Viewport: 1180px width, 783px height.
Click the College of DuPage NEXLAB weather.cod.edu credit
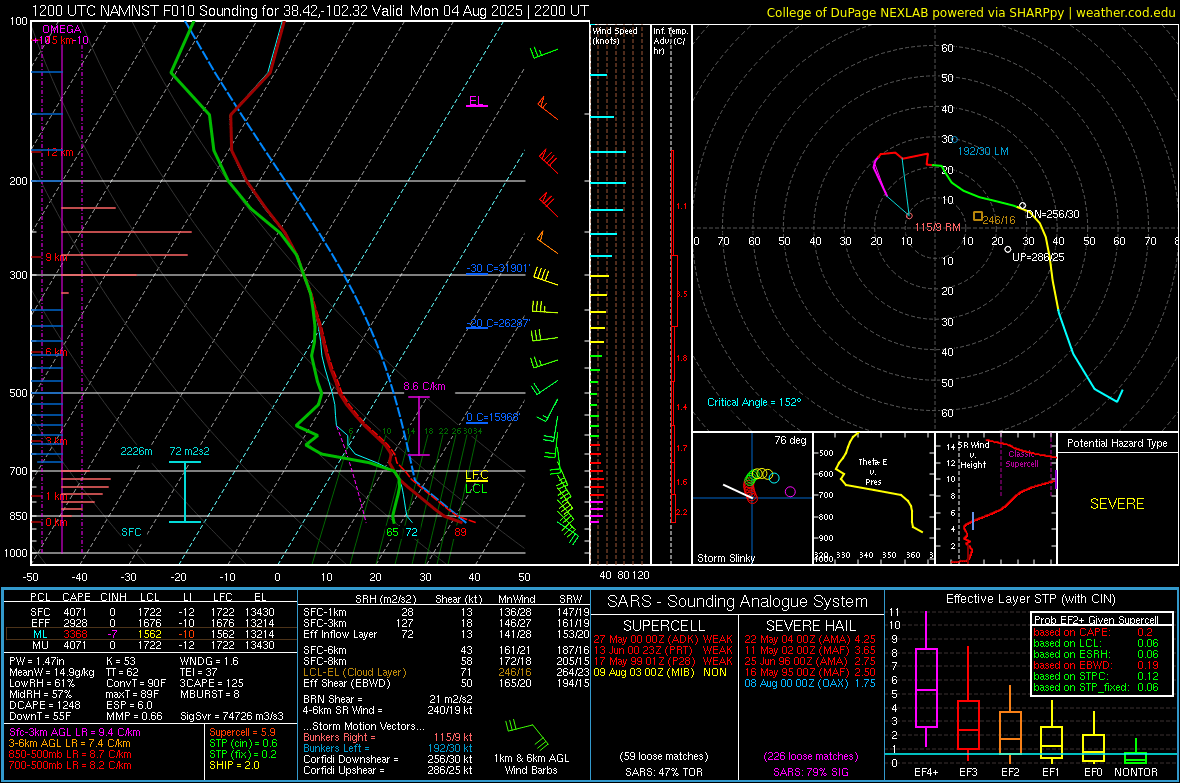tap(970, 12)
